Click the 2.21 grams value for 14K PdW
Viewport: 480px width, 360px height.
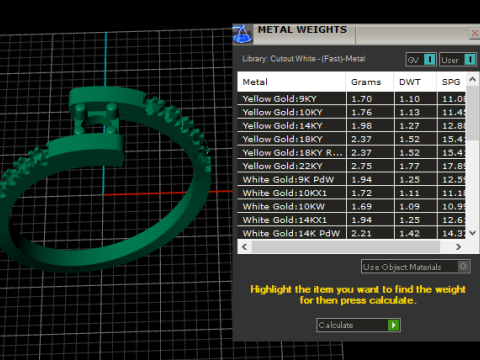coord(362,233)
